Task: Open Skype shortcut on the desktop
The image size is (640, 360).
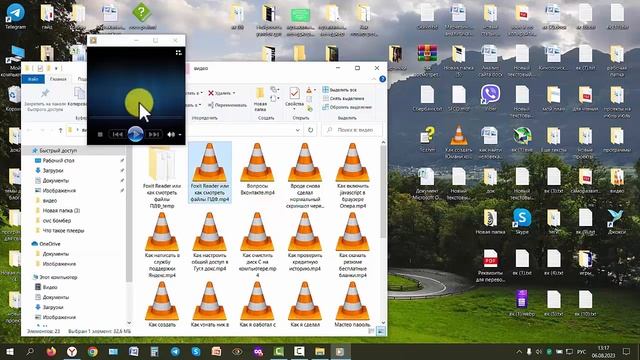Action: pos(522,221)
